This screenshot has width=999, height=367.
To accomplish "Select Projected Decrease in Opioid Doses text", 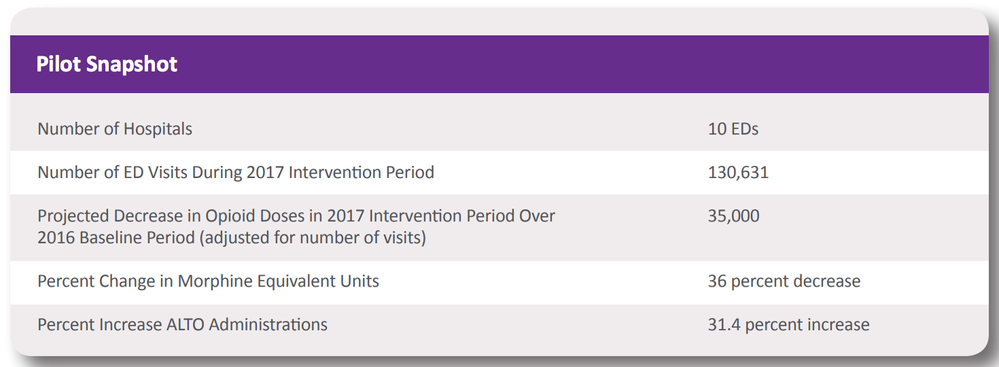I will [180, 215].
